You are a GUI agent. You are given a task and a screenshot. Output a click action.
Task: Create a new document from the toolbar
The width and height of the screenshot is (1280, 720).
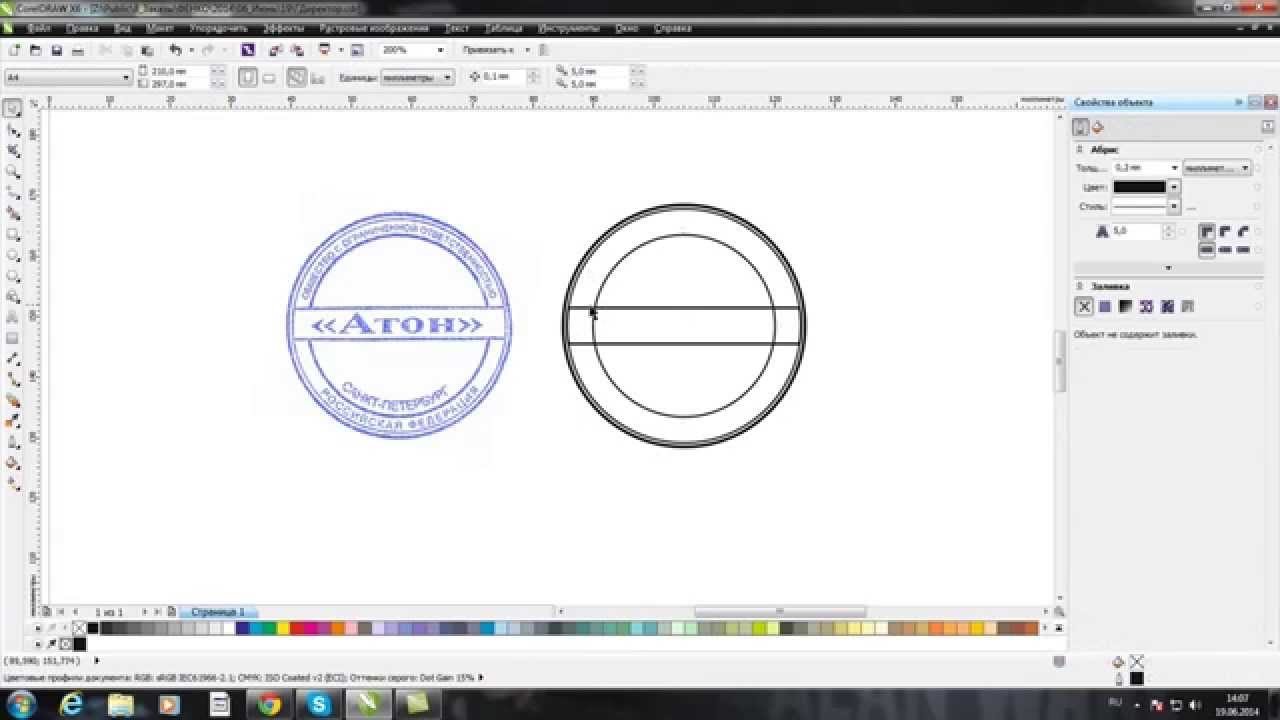(14, 50)
